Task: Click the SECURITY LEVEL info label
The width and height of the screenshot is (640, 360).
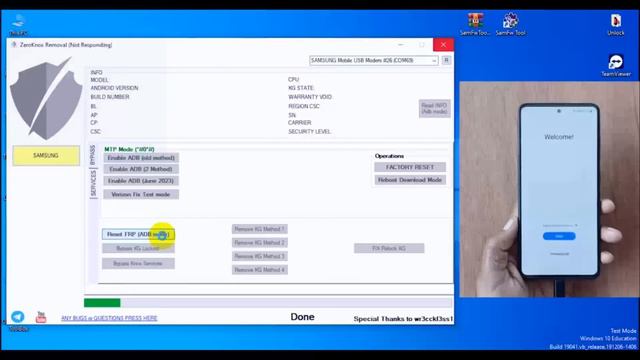Action: 309,132
